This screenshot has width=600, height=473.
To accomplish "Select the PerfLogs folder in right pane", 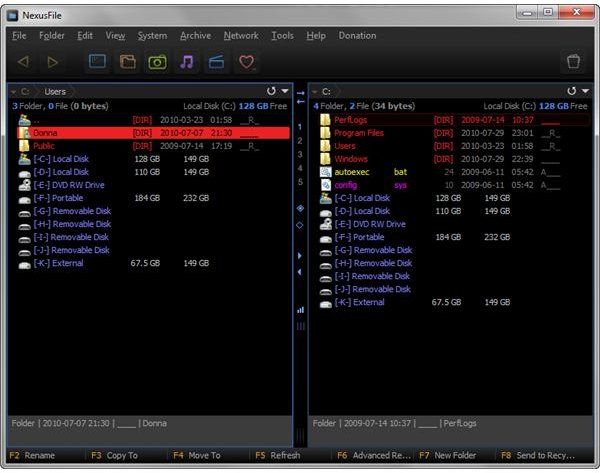I will (x=454, y=120).
